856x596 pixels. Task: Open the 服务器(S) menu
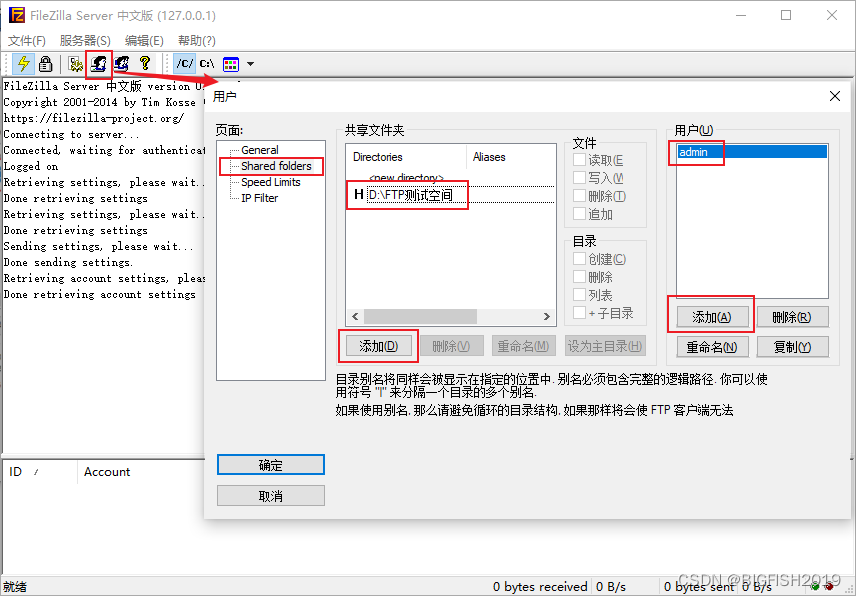(x=85, y=40)
